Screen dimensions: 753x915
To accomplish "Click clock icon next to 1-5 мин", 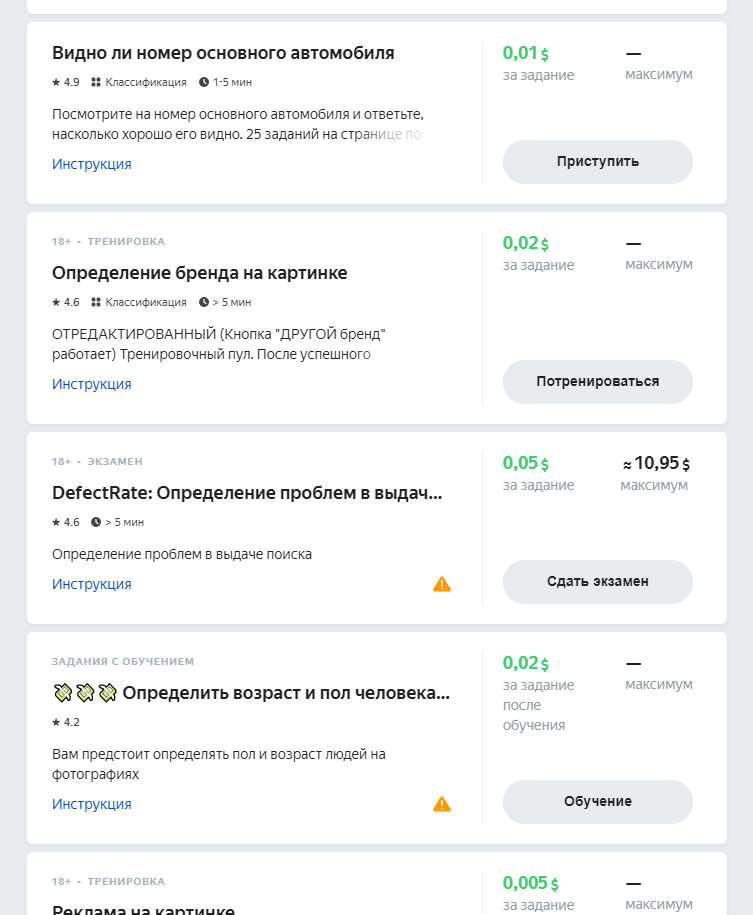I will [x=204, y=82].
